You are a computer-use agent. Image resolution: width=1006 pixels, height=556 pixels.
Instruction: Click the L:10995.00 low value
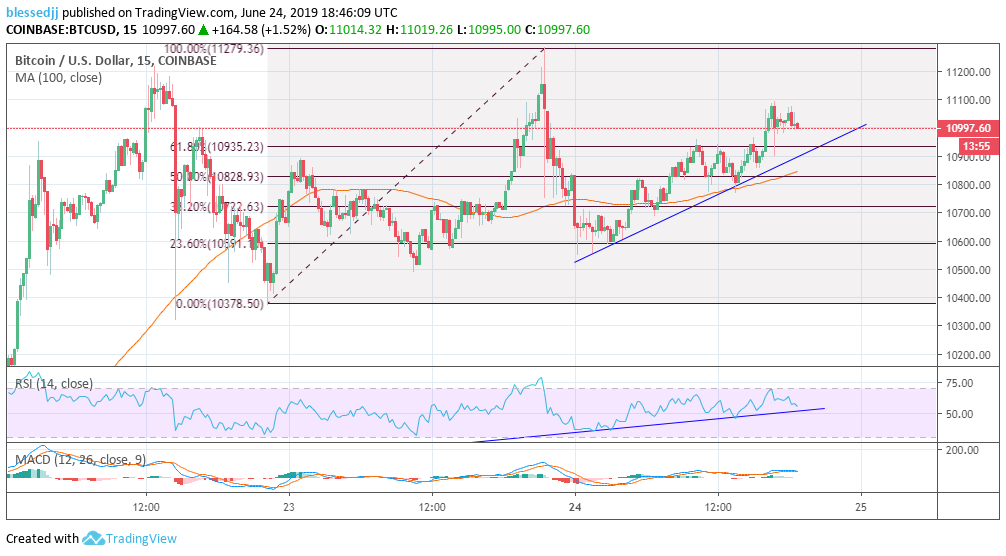488,29
